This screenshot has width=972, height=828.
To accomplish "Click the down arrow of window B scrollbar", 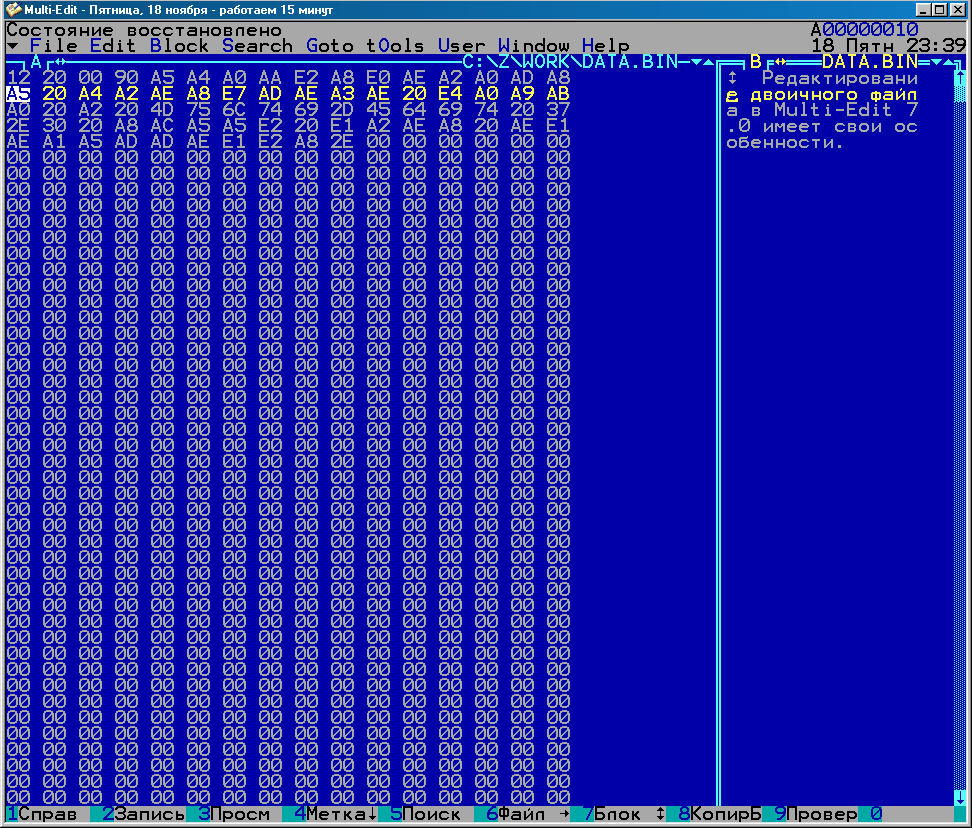I will 959,797.
